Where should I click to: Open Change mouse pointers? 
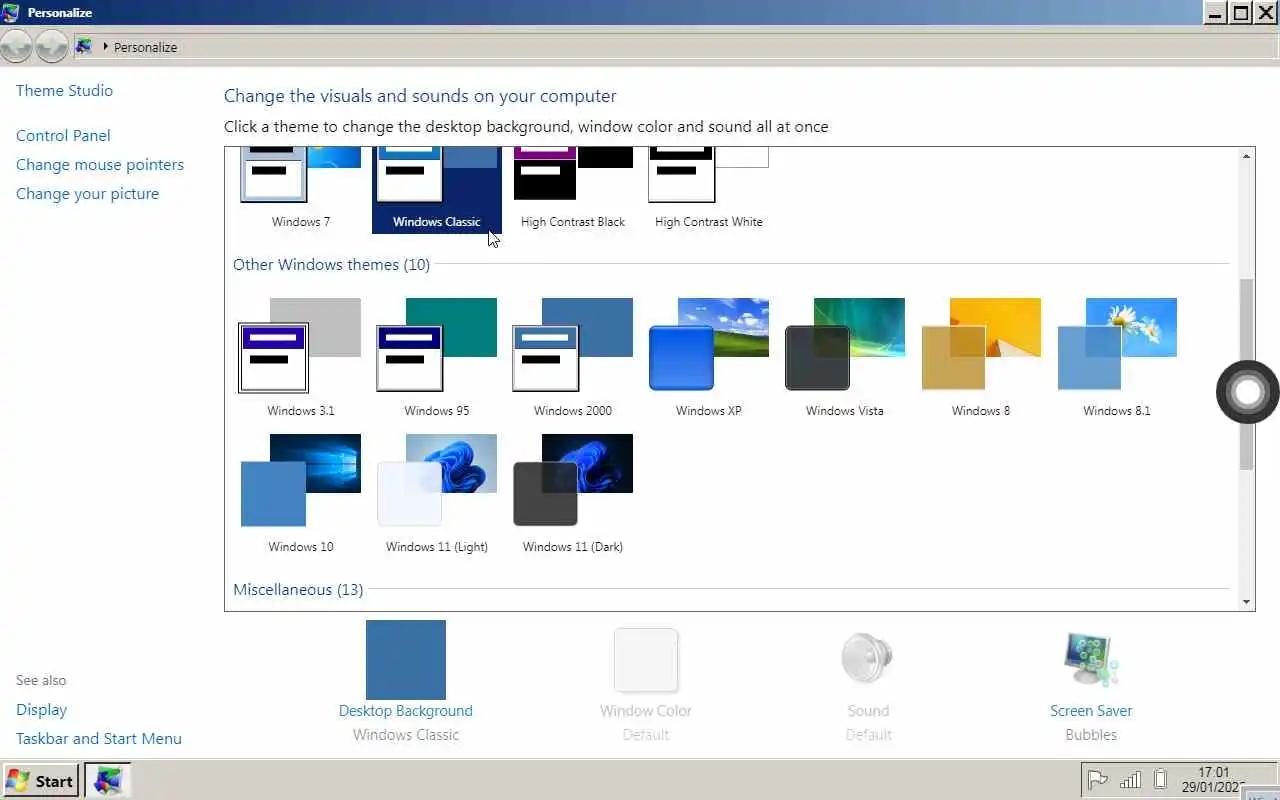pyautogui.click(x=100, y=164)
